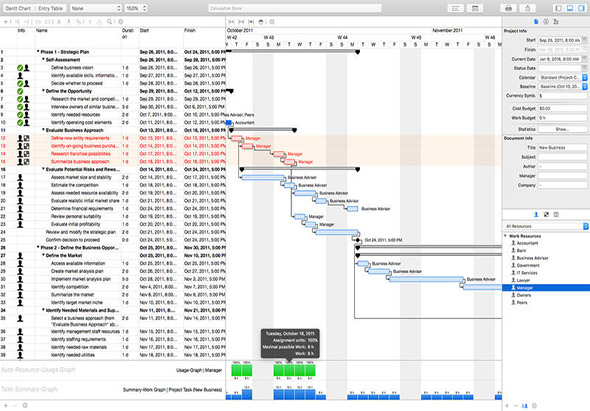Click the first Gantt toolbar arrow icon
This screenshot has height=411, width=590.
pos(231,22)
